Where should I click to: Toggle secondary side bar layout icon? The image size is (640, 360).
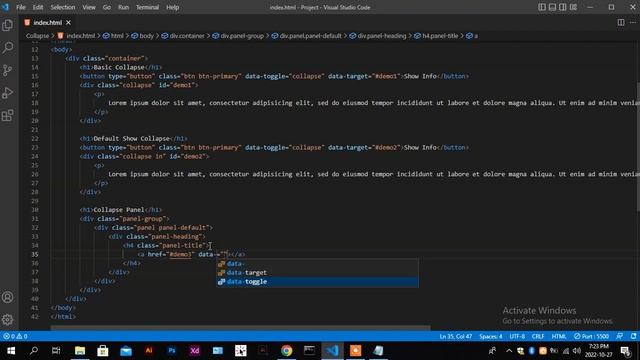click(x=562, y=7)
